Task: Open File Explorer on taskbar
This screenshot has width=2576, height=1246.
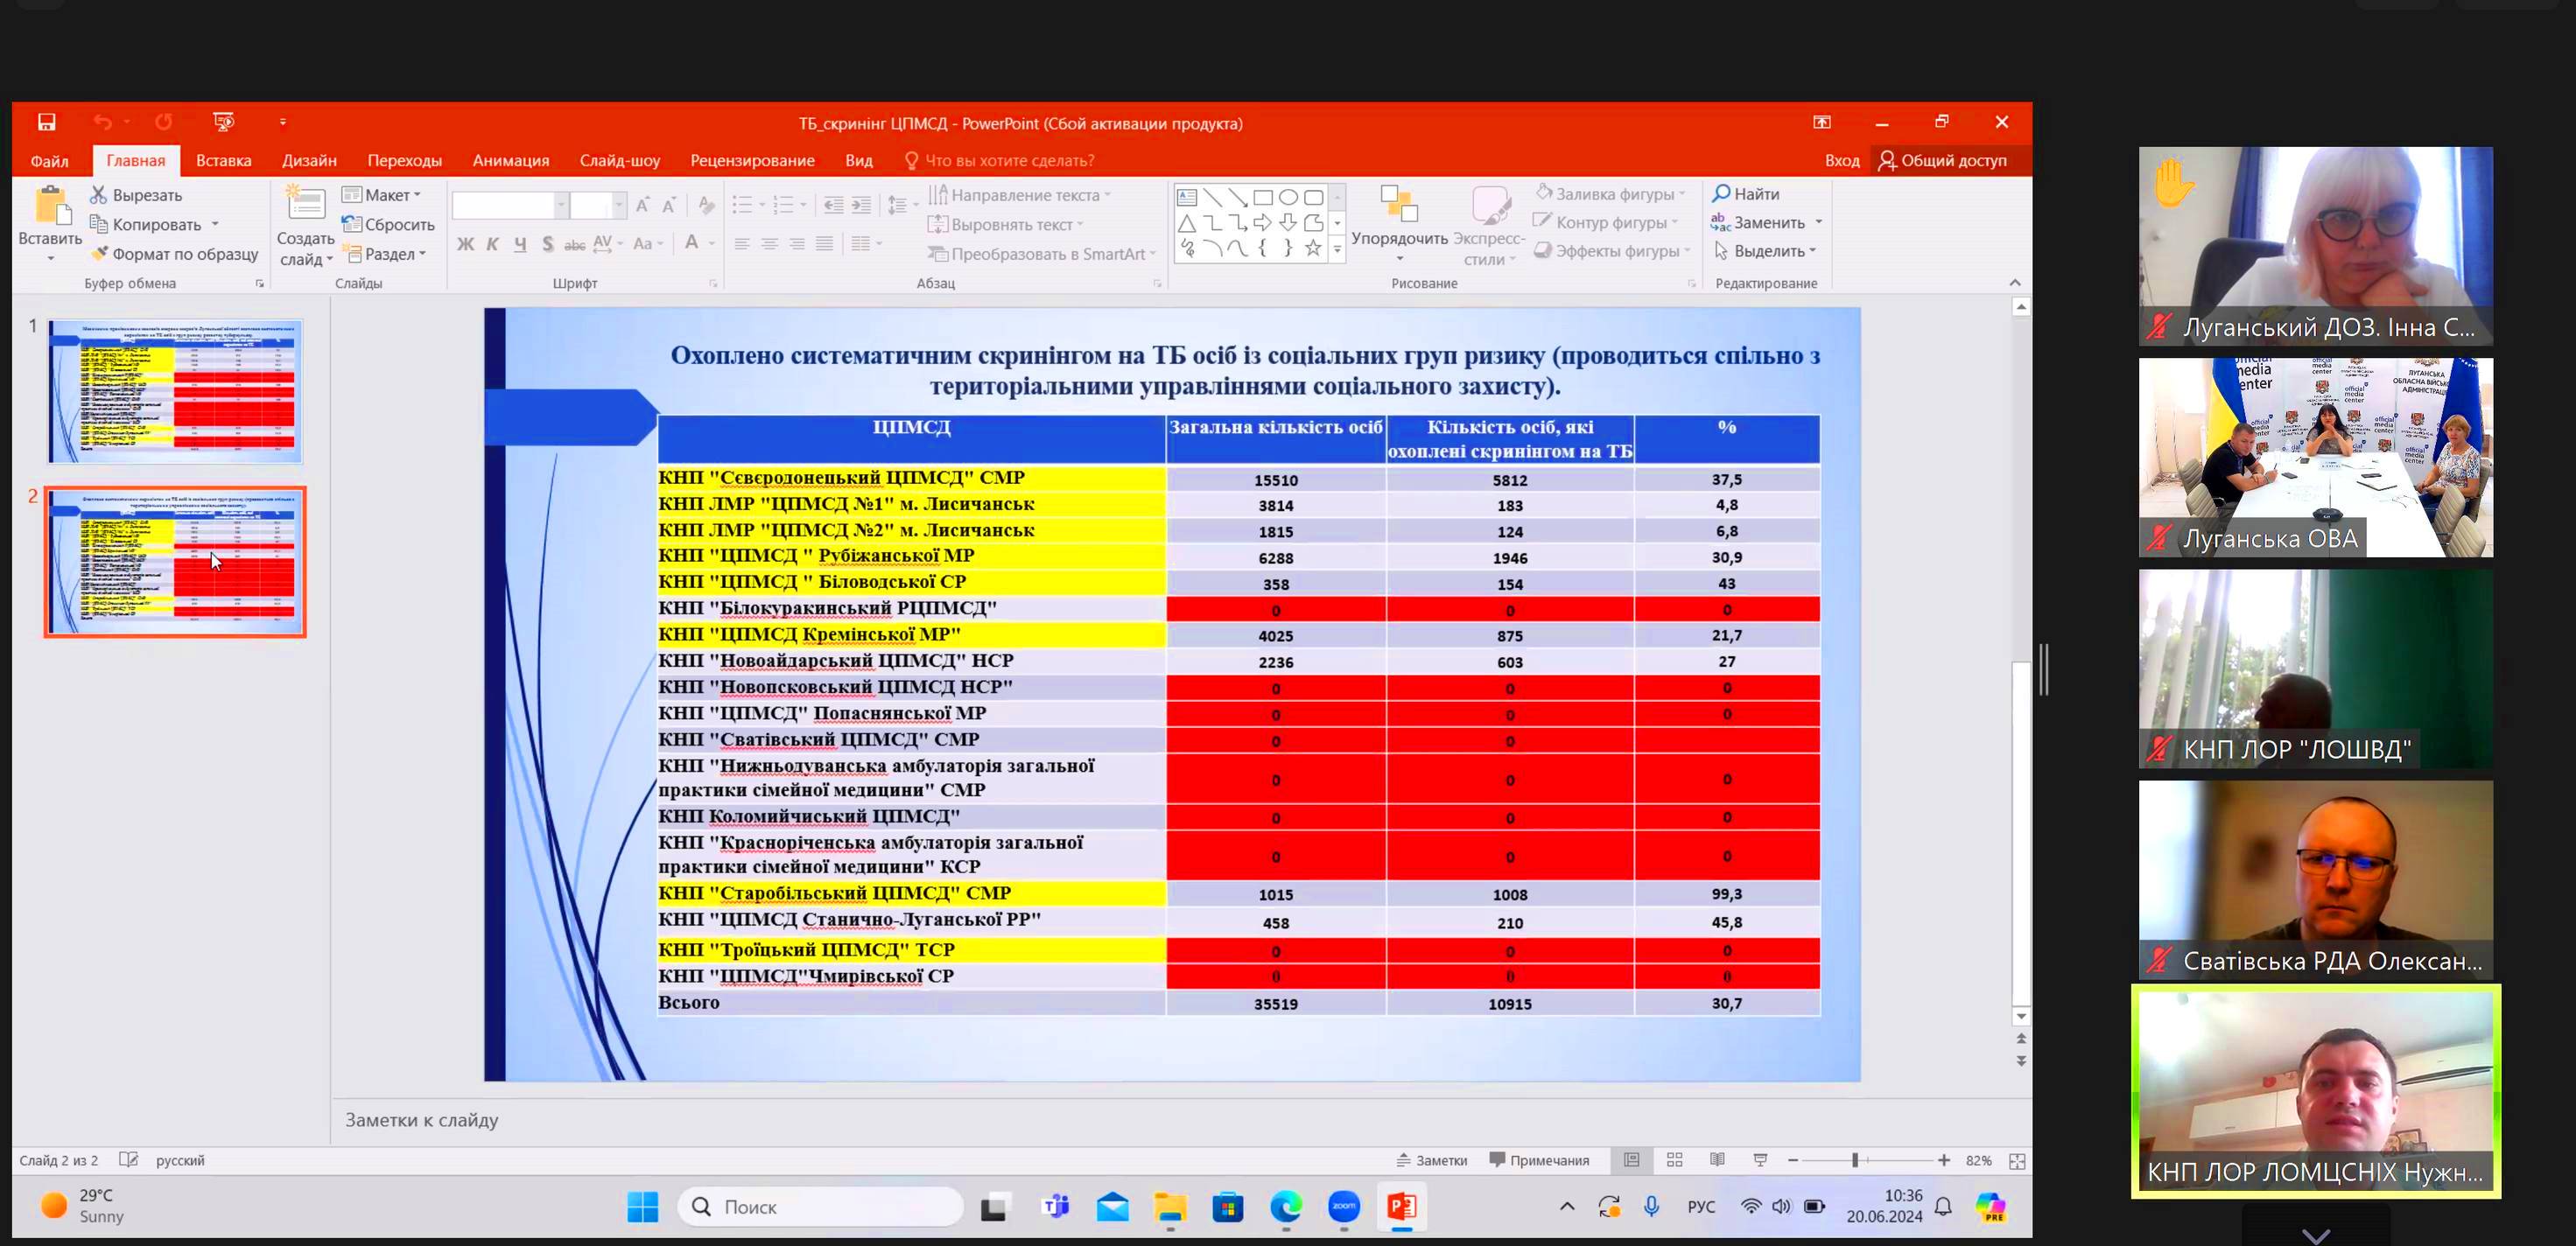Action: tap(1170, 1207)
